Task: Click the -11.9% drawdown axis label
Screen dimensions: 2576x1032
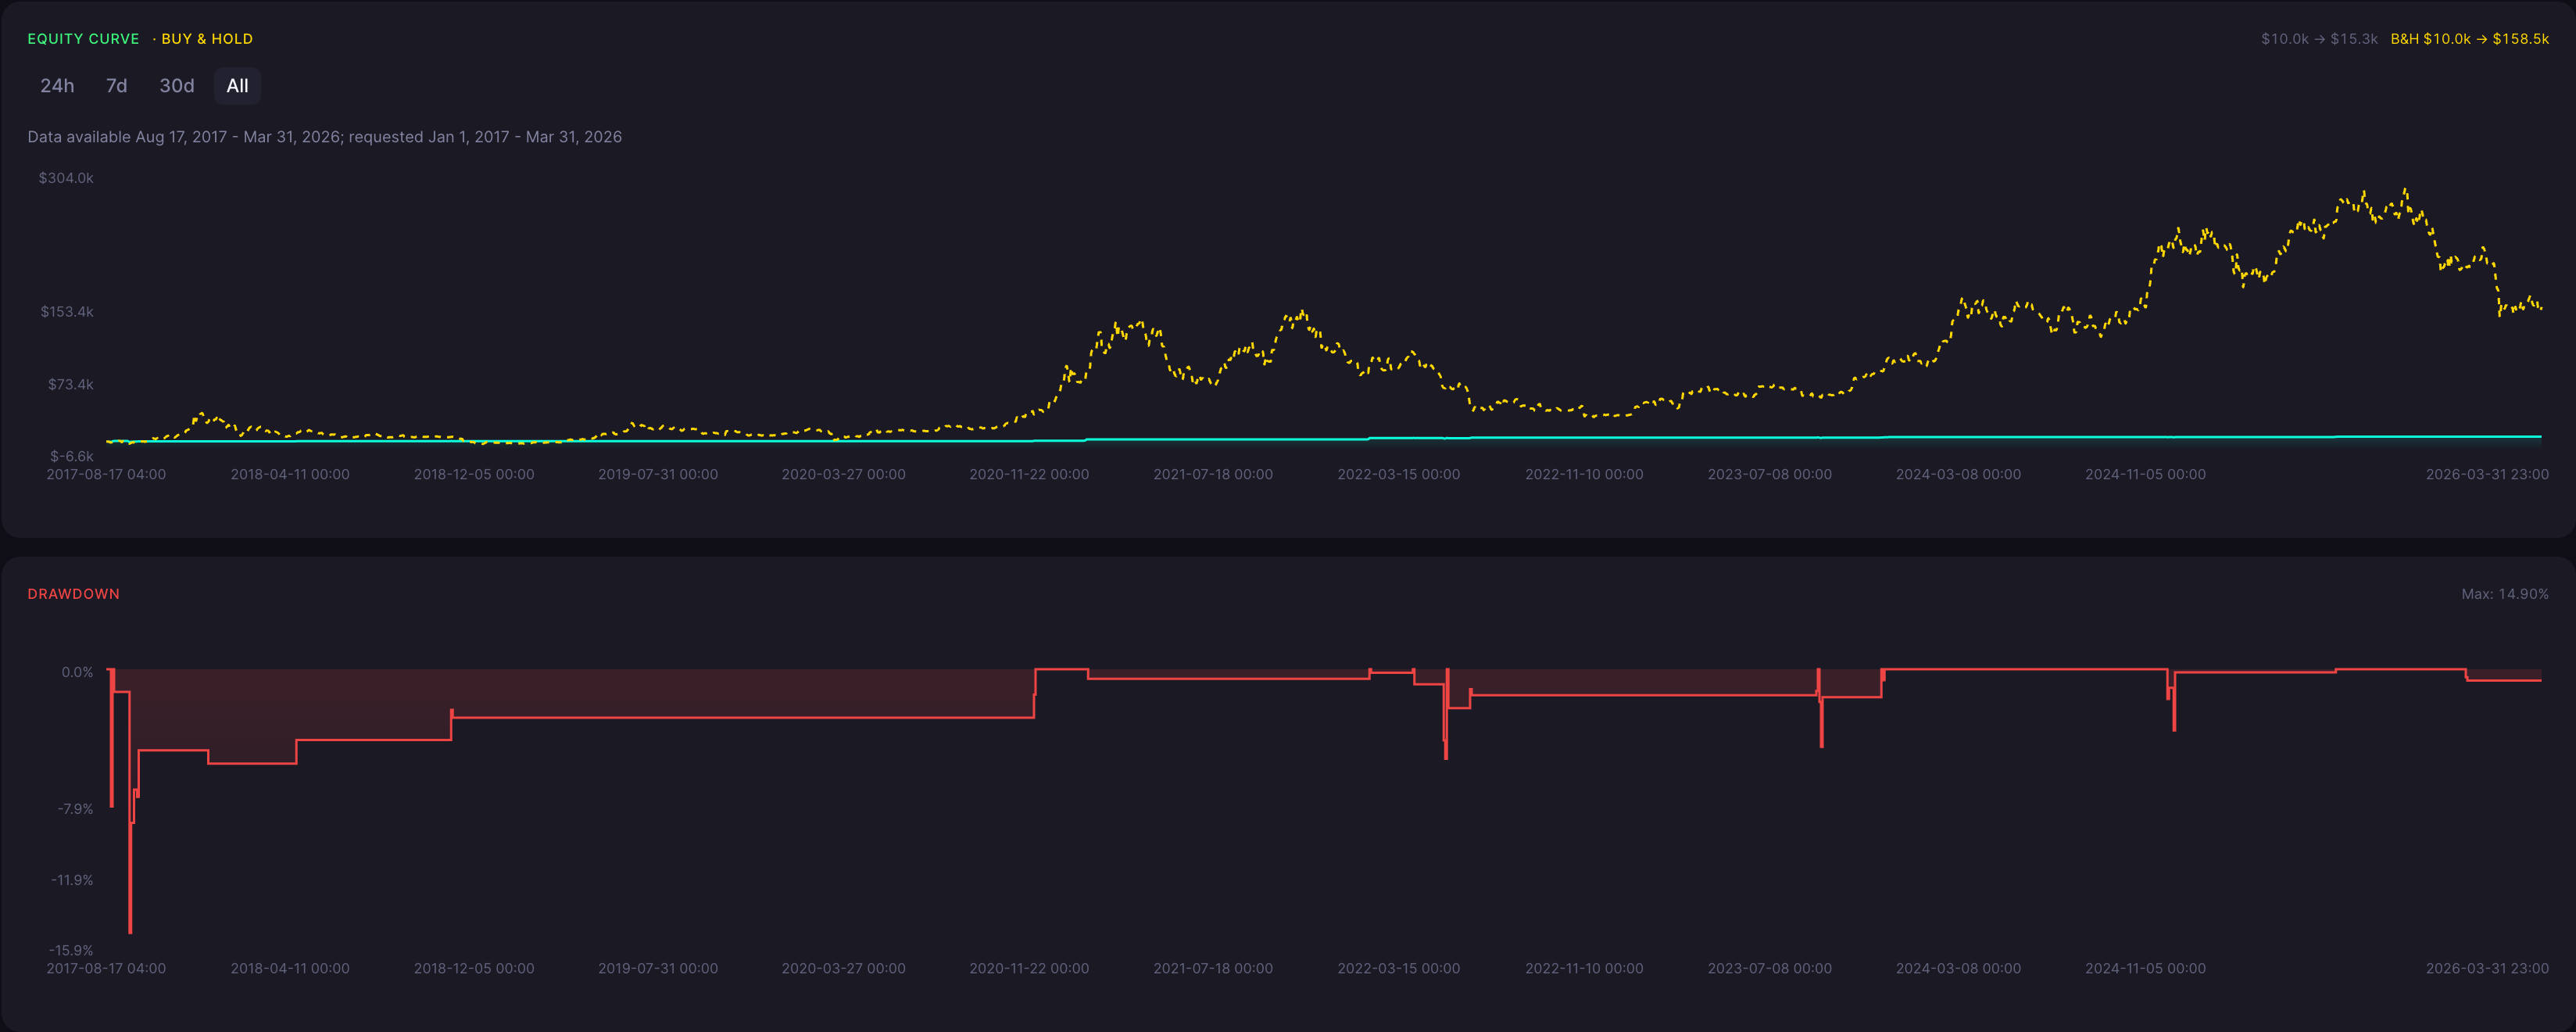Action: [x=72, y=880]
